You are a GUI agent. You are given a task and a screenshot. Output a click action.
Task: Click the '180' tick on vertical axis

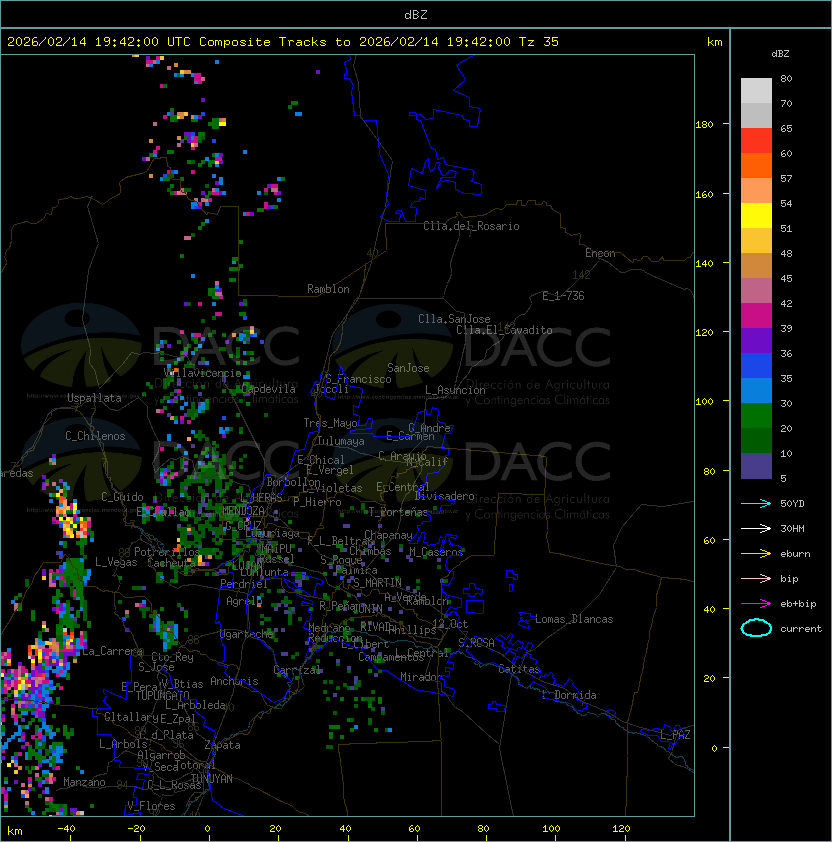pos(704,125)
